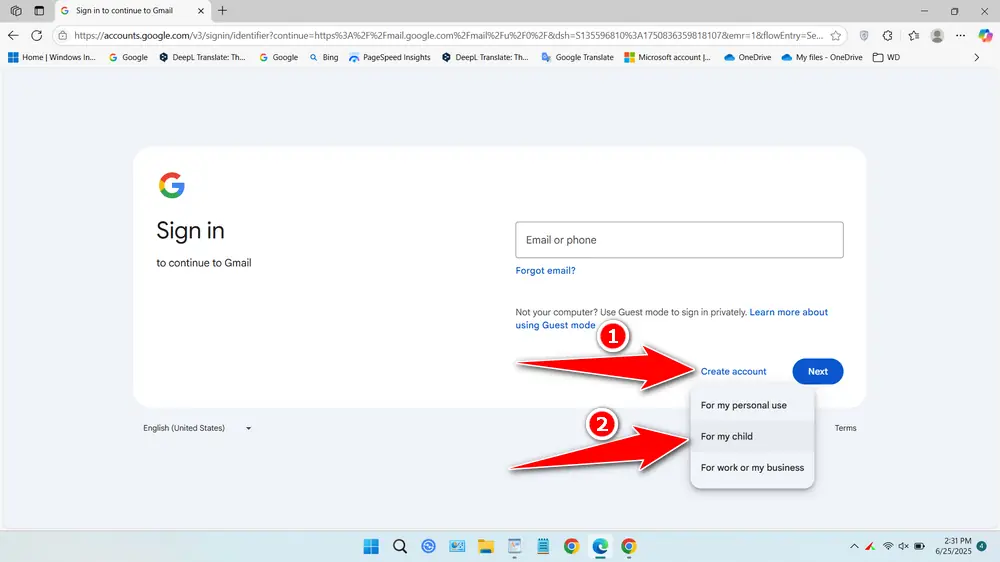Viewport: 1000px width, 562px height.
Task: Open a new browser tab
Action: 223,11
